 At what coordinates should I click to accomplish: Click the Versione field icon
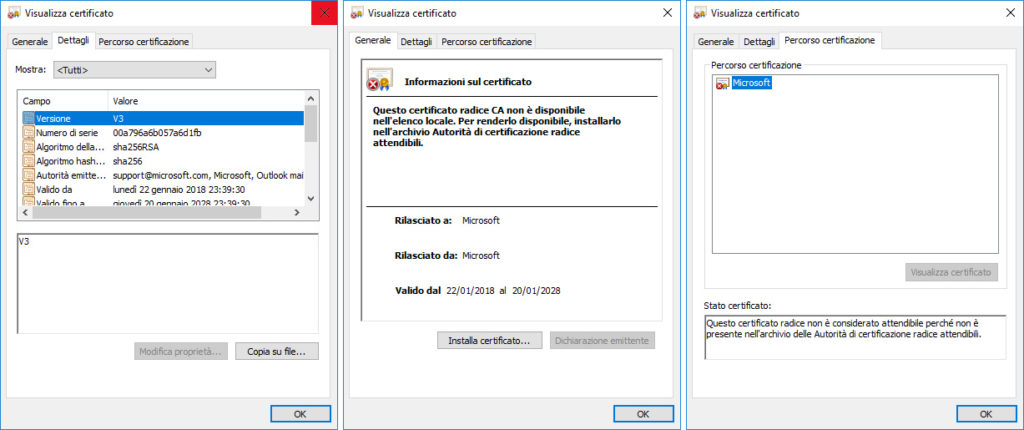click(x=28, y=118)
